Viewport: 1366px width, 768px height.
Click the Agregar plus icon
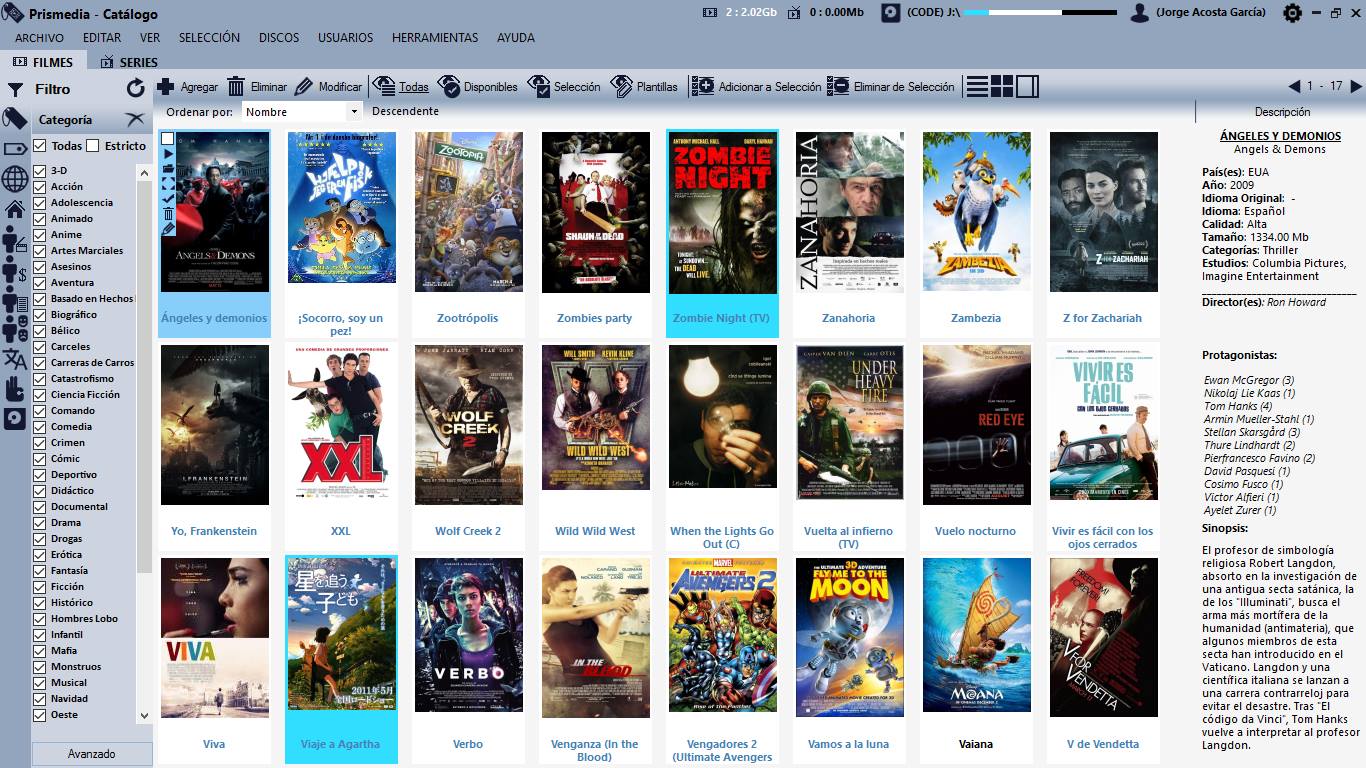coord(166,87)
